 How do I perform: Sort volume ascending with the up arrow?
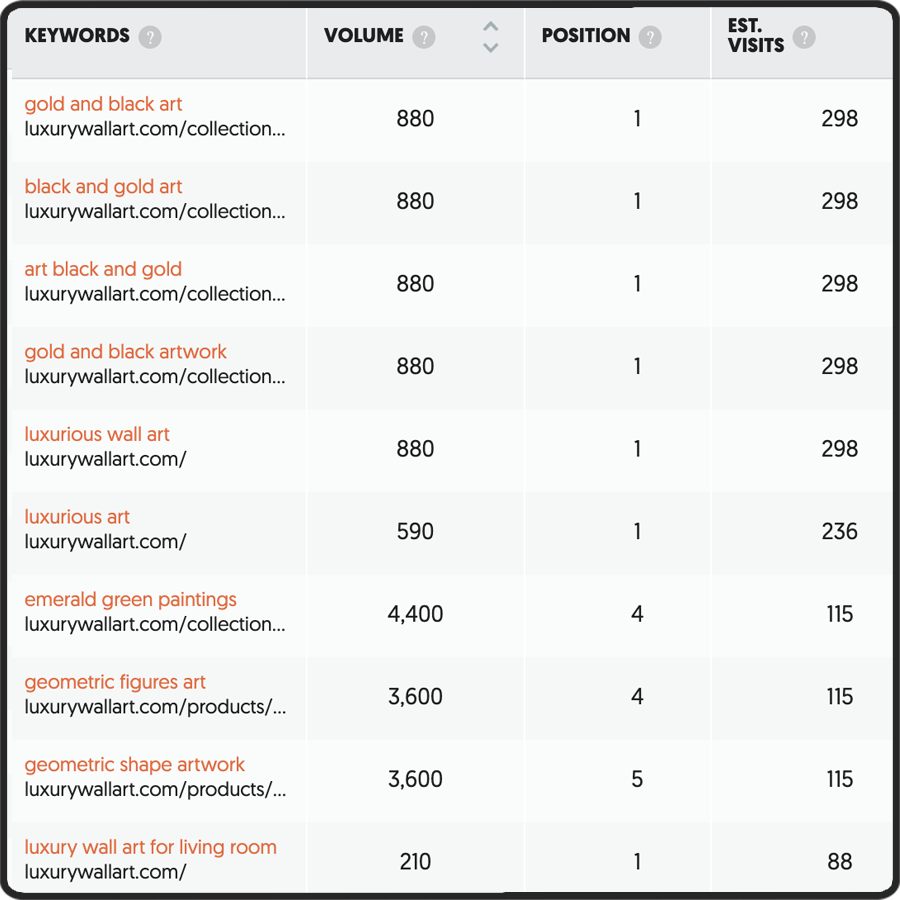[490, 27]
